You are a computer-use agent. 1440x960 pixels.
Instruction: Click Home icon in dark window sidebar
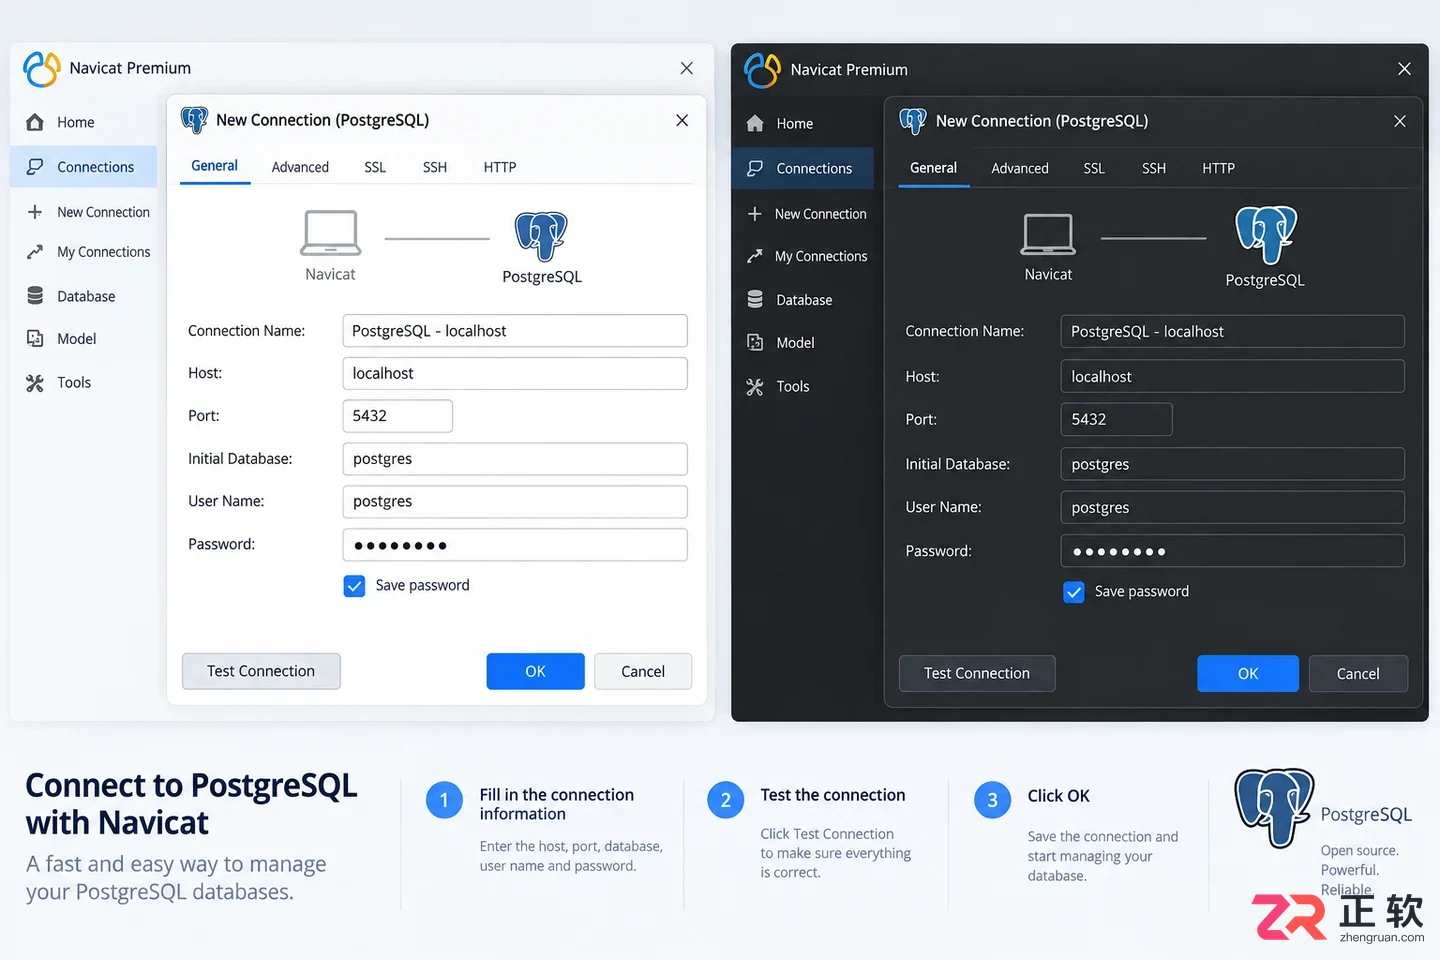[755, 123]
